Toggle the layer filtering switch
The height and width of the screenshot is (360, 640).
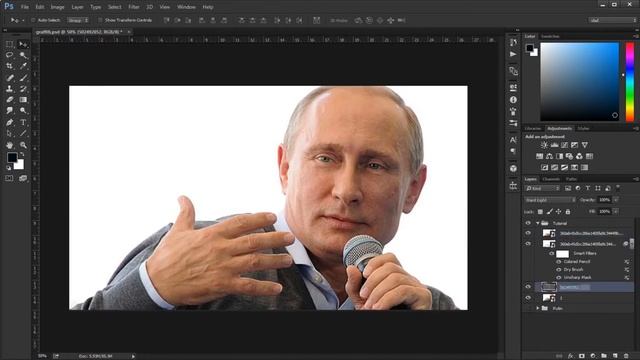click(618, 188)
